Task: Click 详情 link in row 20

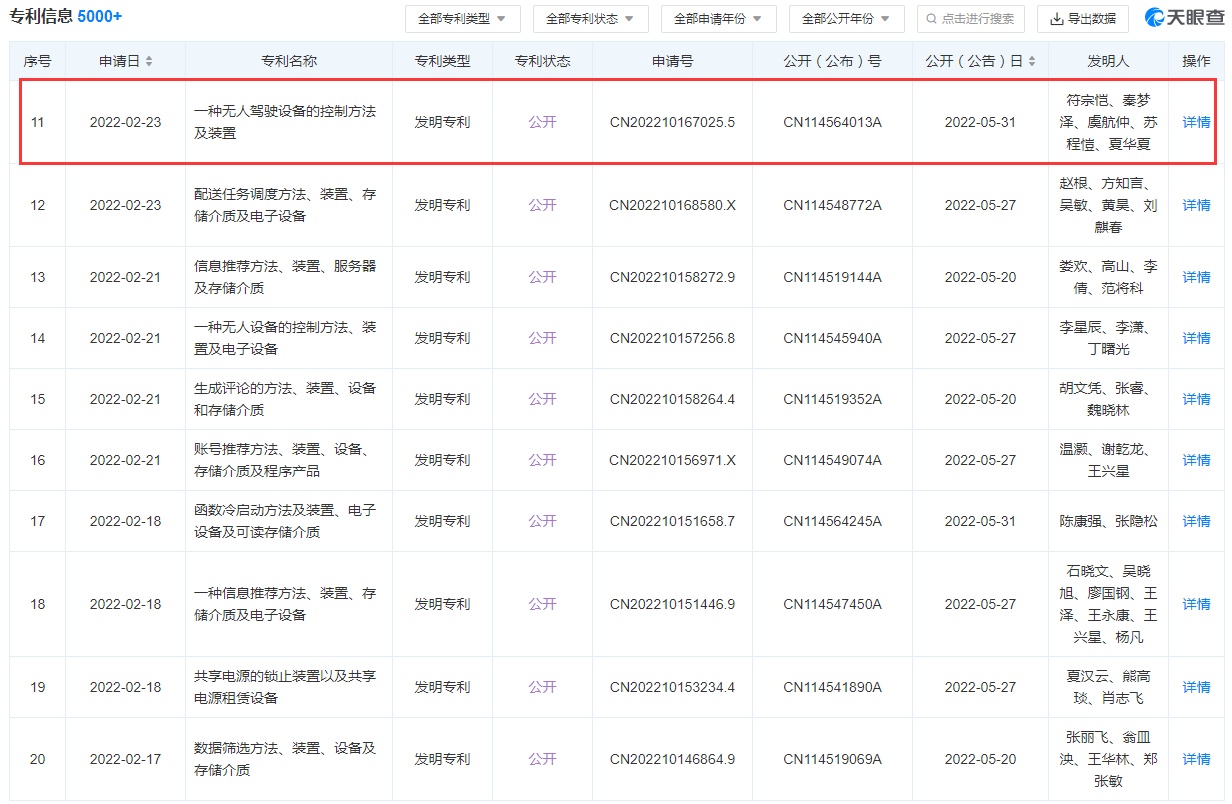Action: (x=1196, y=759)
